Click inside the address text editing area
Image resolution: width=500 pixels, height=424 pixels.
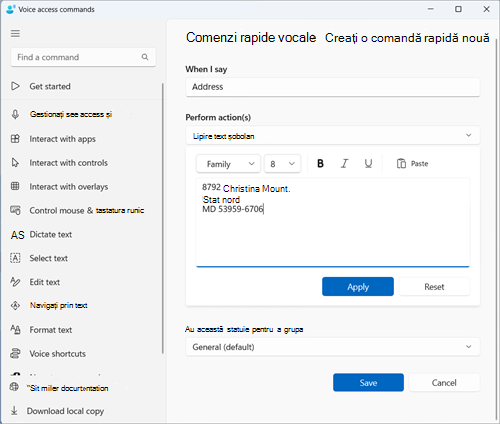[333, 223]
